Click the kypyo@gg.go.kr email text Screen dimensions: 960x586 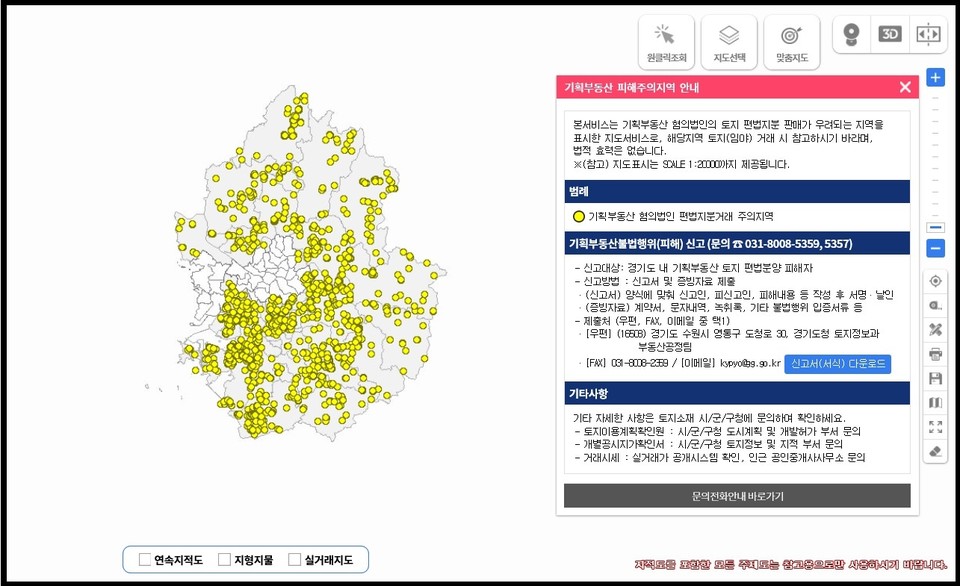[750, 363]
